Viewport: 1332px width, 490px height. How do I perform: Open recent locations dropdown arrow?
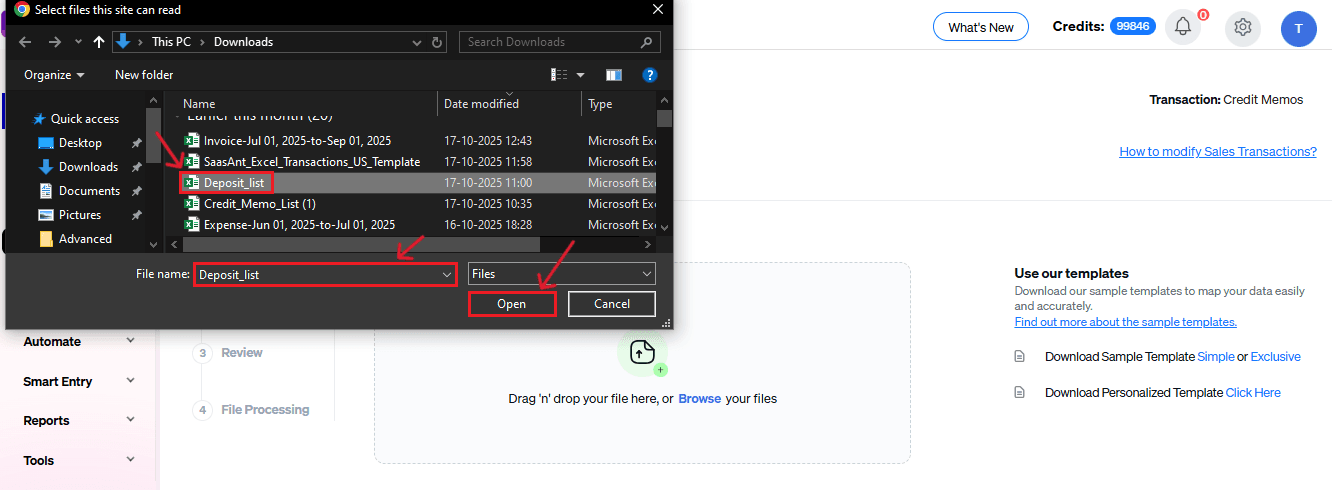tap(78, 42)
